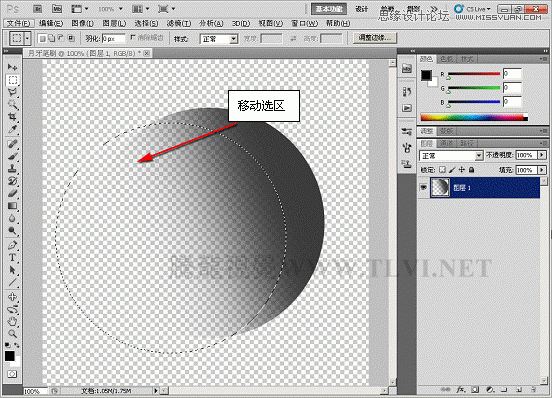The height and width of the screenshot is (398, 552).
Task: Open the 文件(F) menu
Action: click(19, 23)
